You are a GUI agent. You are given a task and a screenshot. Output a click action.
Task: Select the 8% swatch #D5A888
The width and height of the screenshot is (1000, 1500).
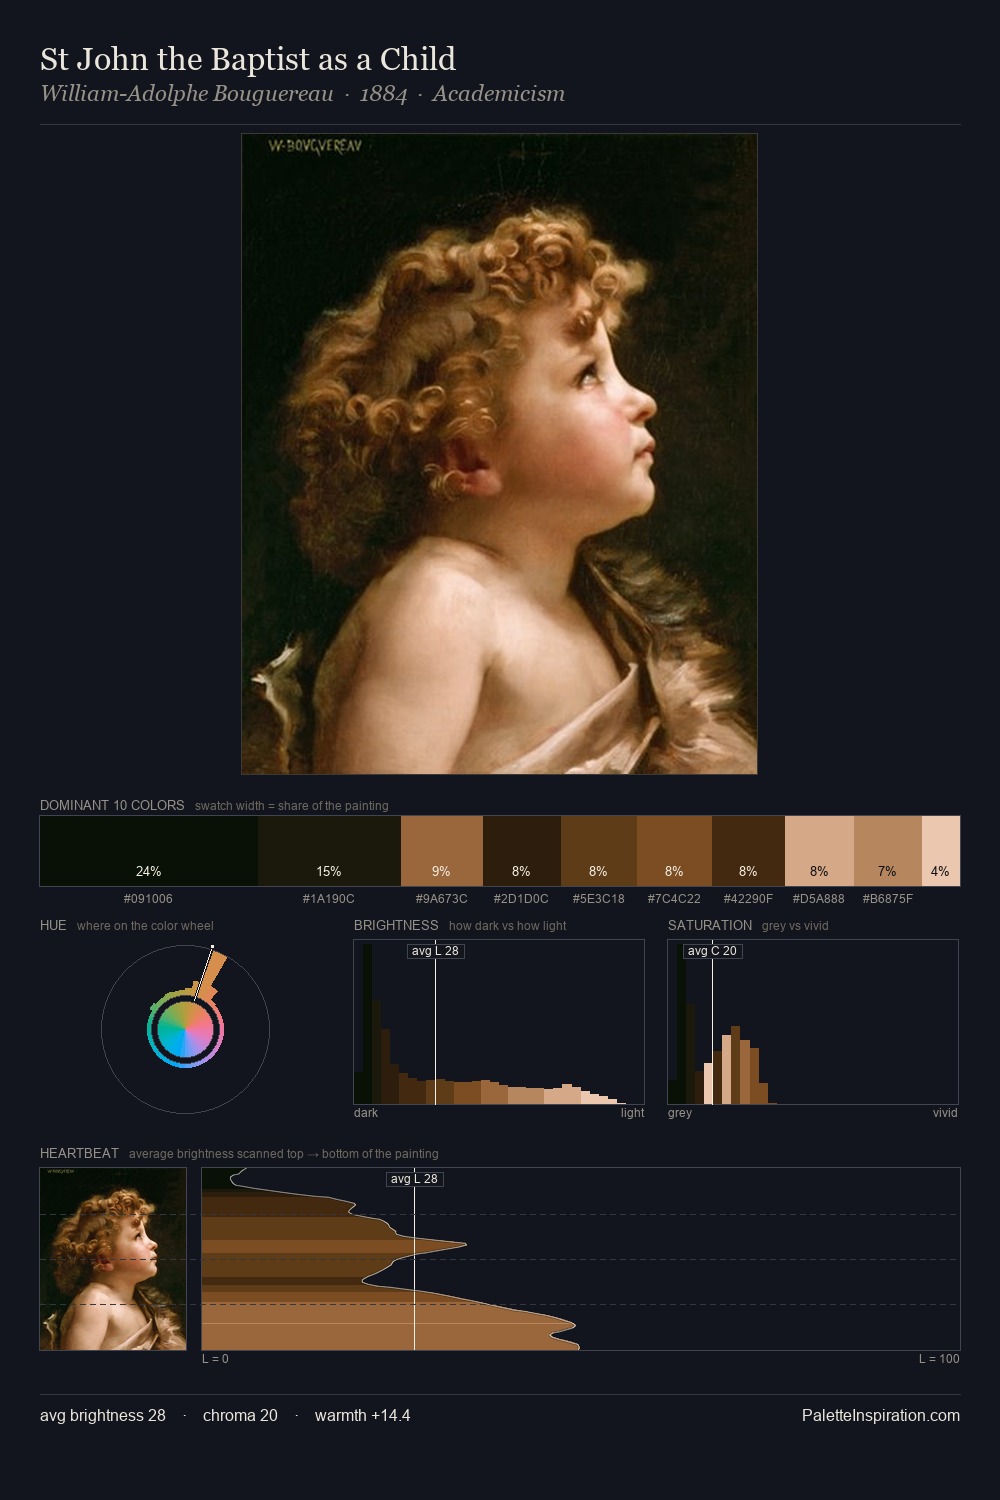(819, 851)
